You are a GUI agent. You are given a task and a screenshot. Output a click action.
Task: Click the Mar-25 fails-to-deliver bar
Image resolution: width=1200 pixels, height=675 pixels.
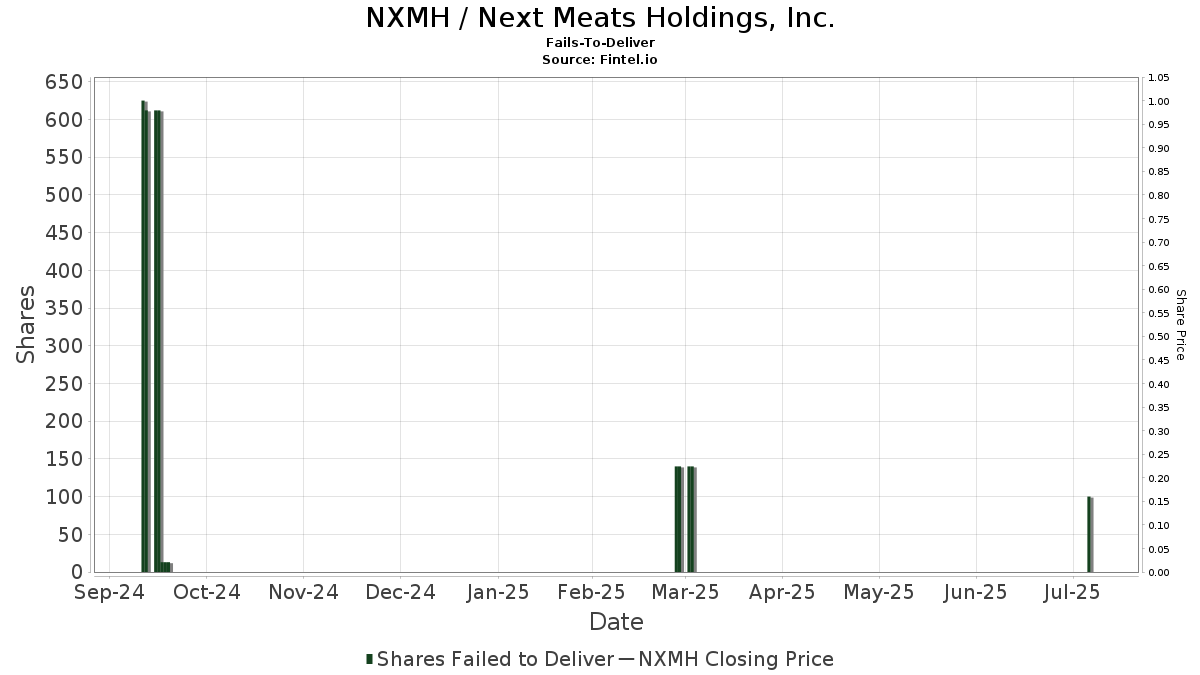[x=685, y=519]
